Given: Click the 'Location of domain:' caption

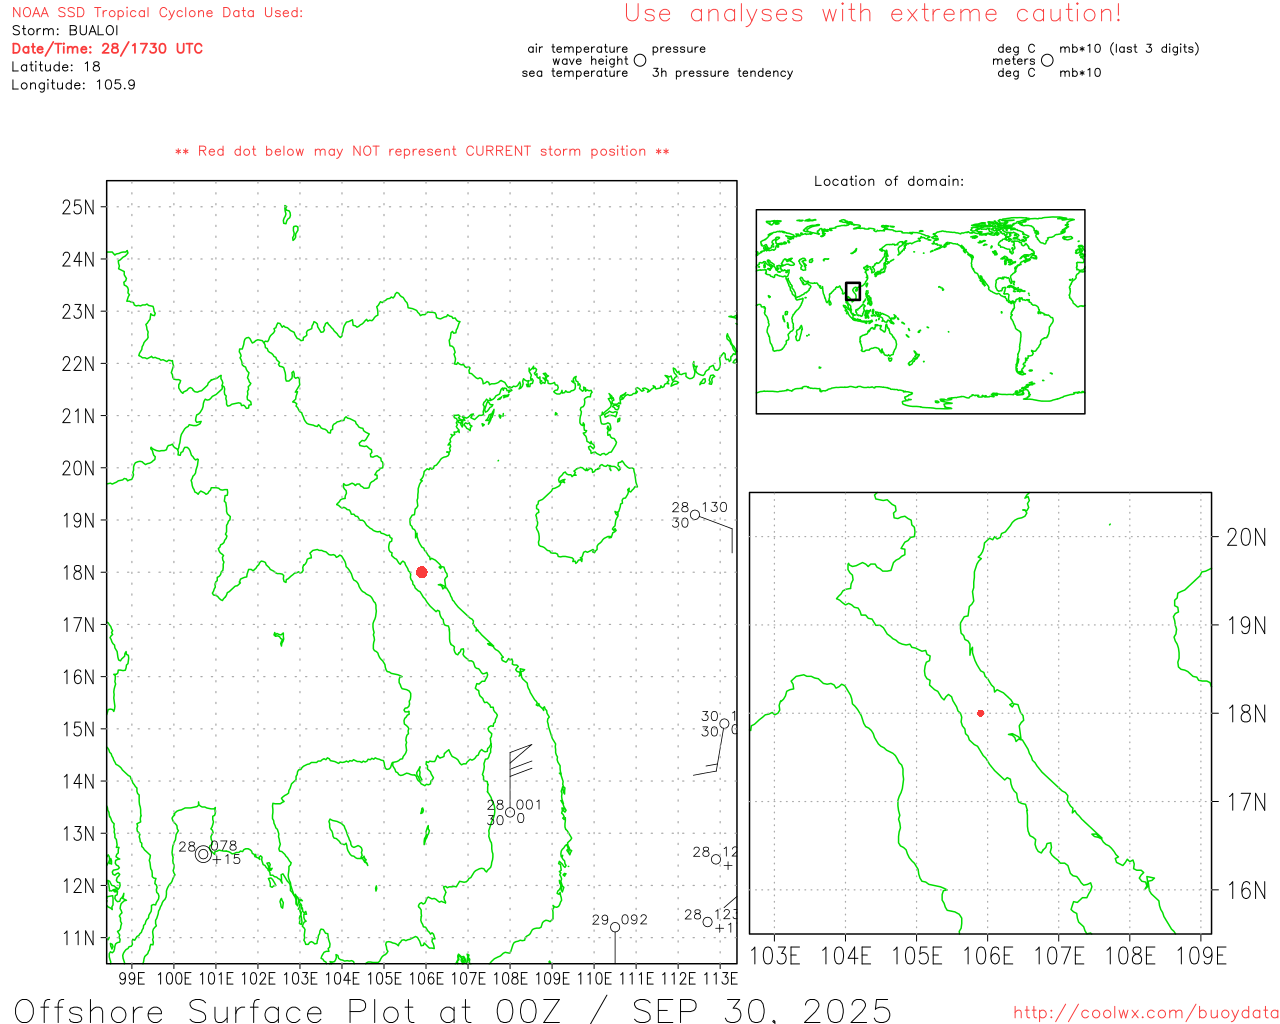Looking at the screenshot, I should tap(888, 181).
